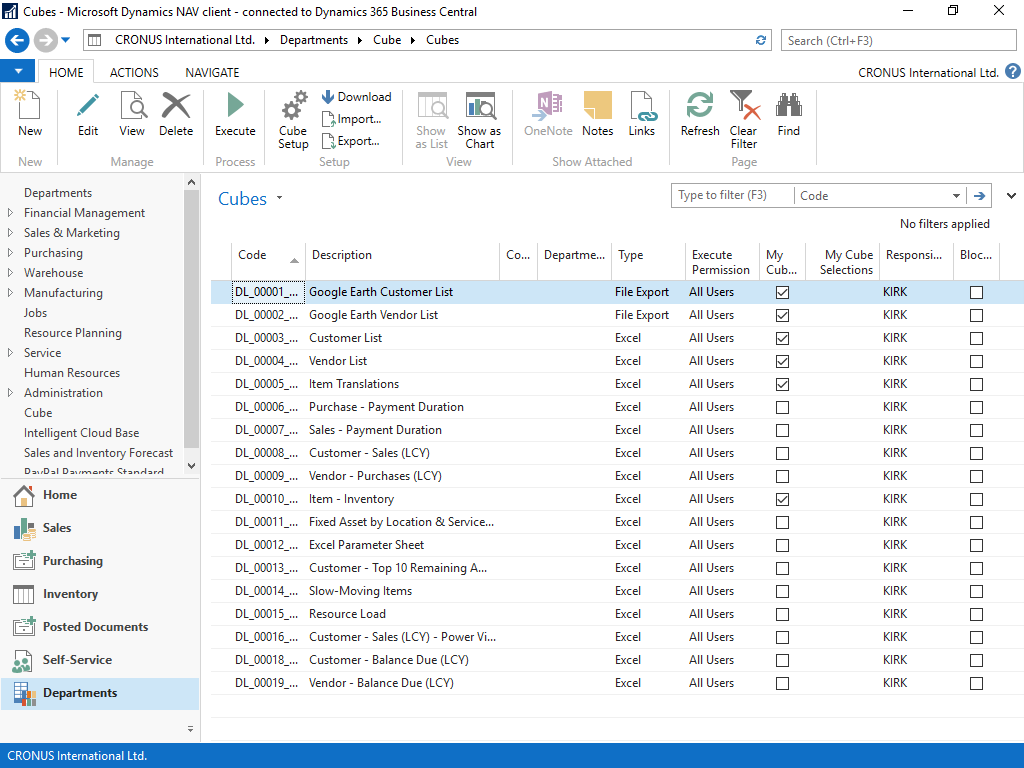Open the blue application menu dropdown
This screenshot has height=768, width=1024.
pyautogui.click(x=18, y=71)
